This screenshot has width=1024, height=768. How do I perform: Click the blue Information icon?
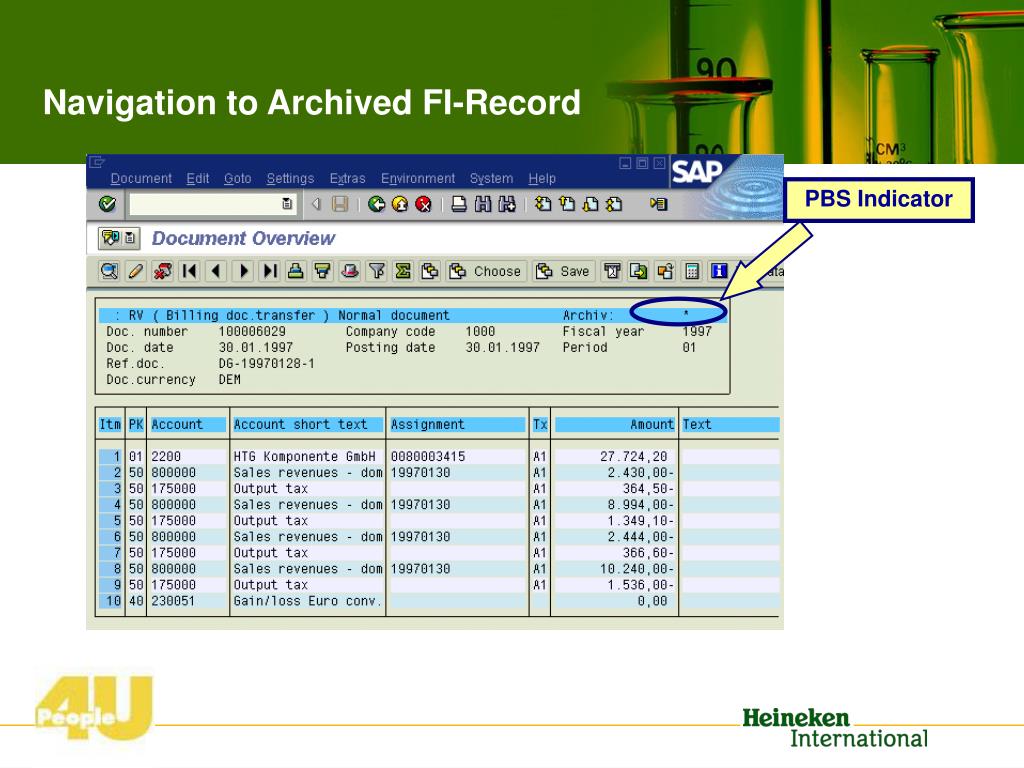coord(719,270)
